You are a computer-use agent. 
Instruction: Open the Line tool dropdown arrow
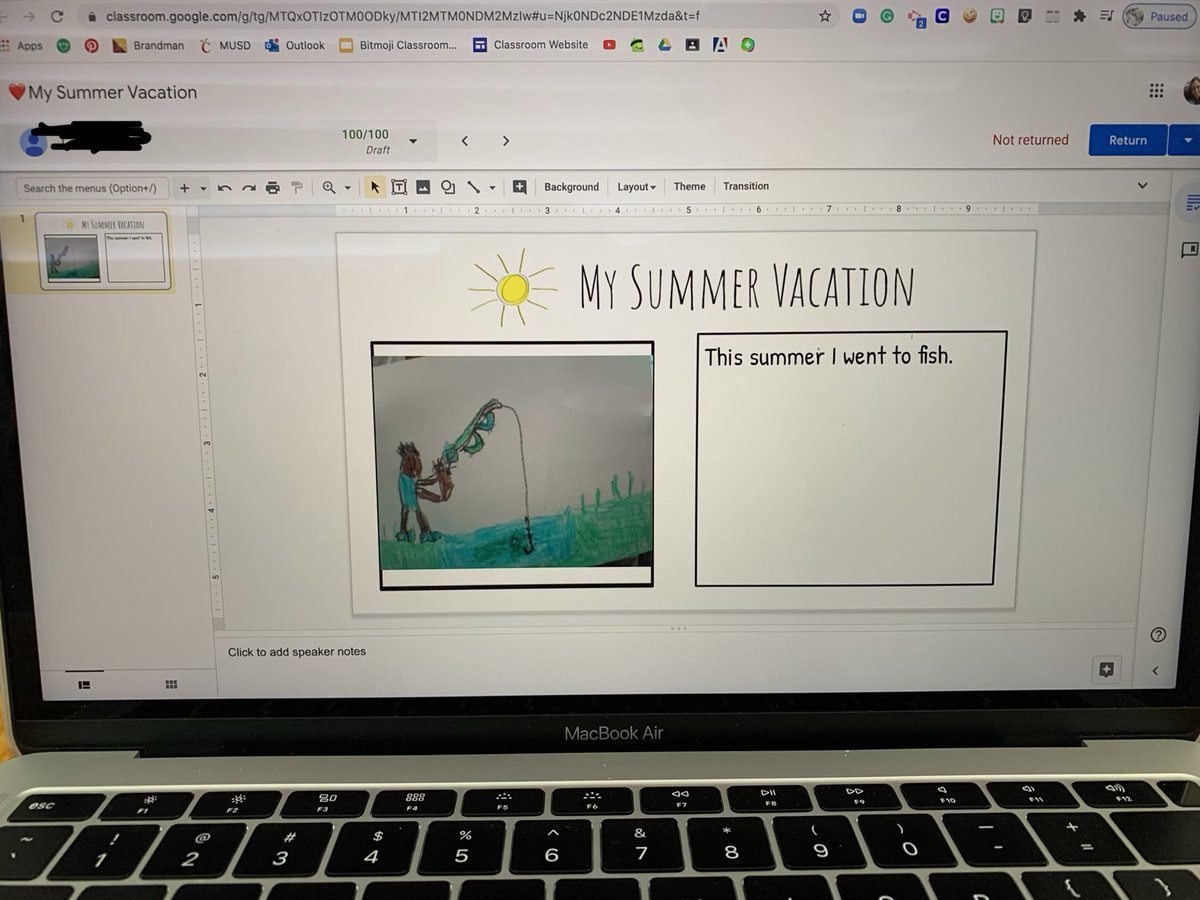492,188
